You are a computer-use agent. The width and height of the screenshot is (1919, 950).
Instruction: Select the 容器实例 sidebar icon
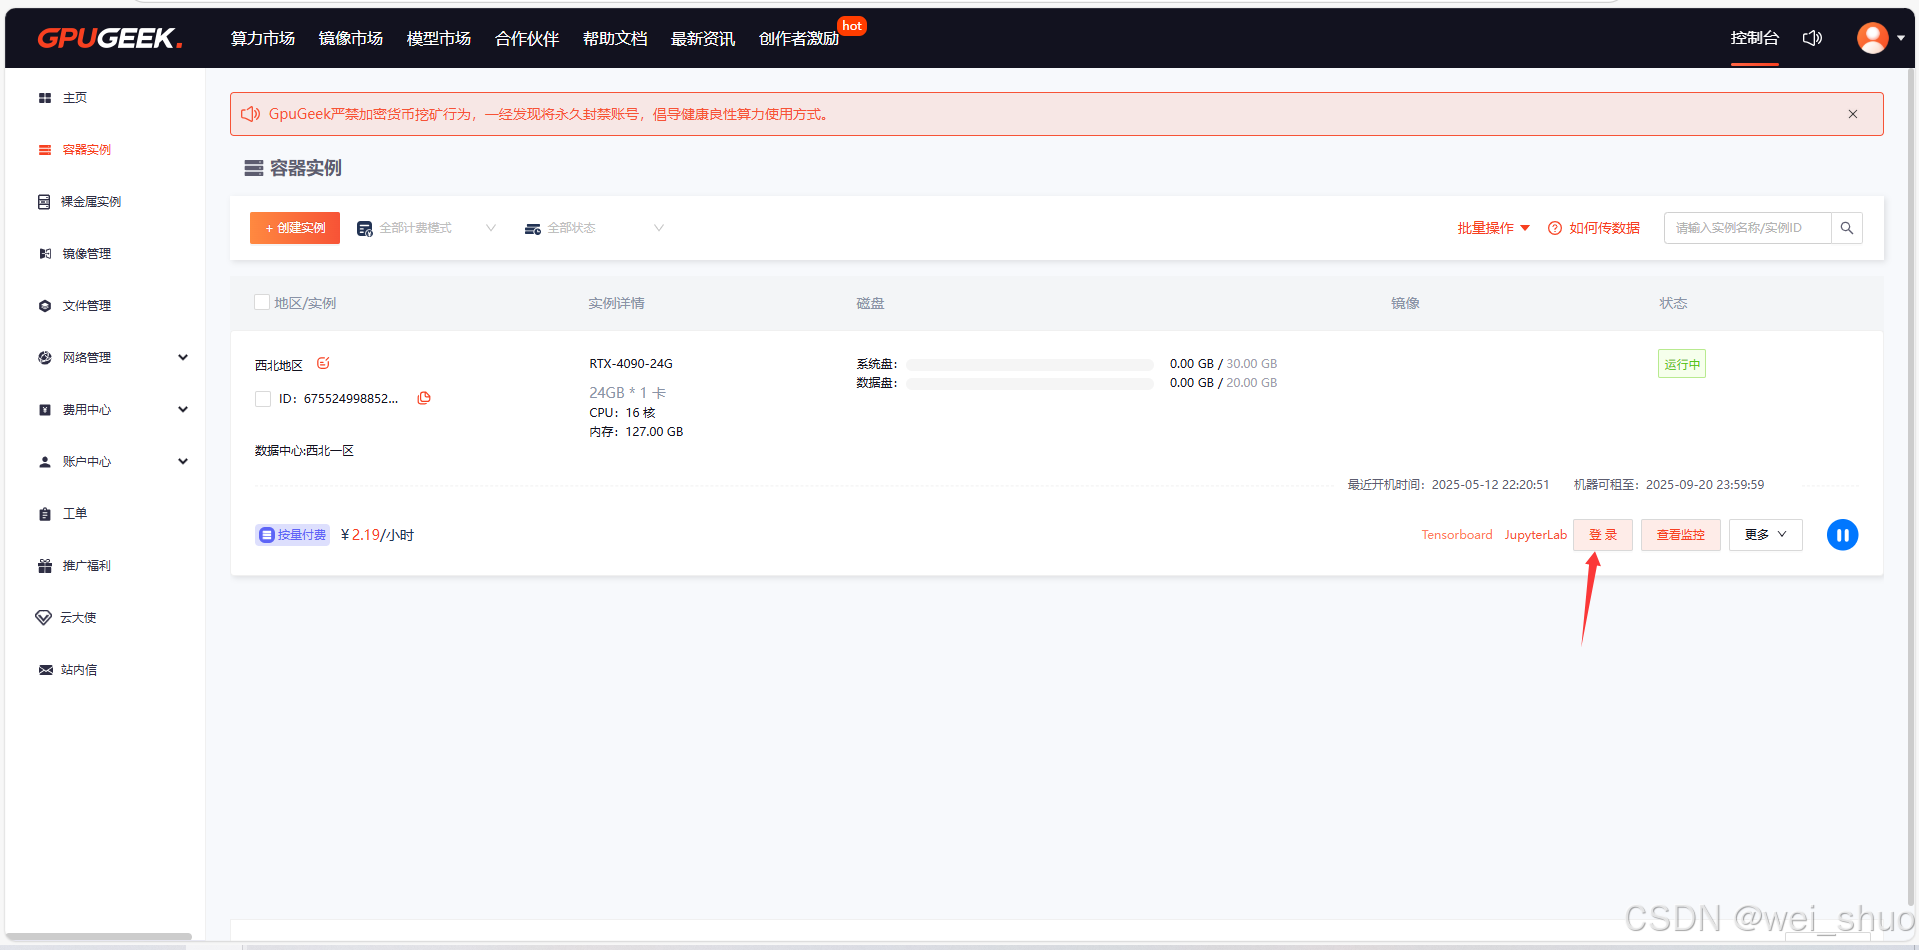tap(45, 150)
